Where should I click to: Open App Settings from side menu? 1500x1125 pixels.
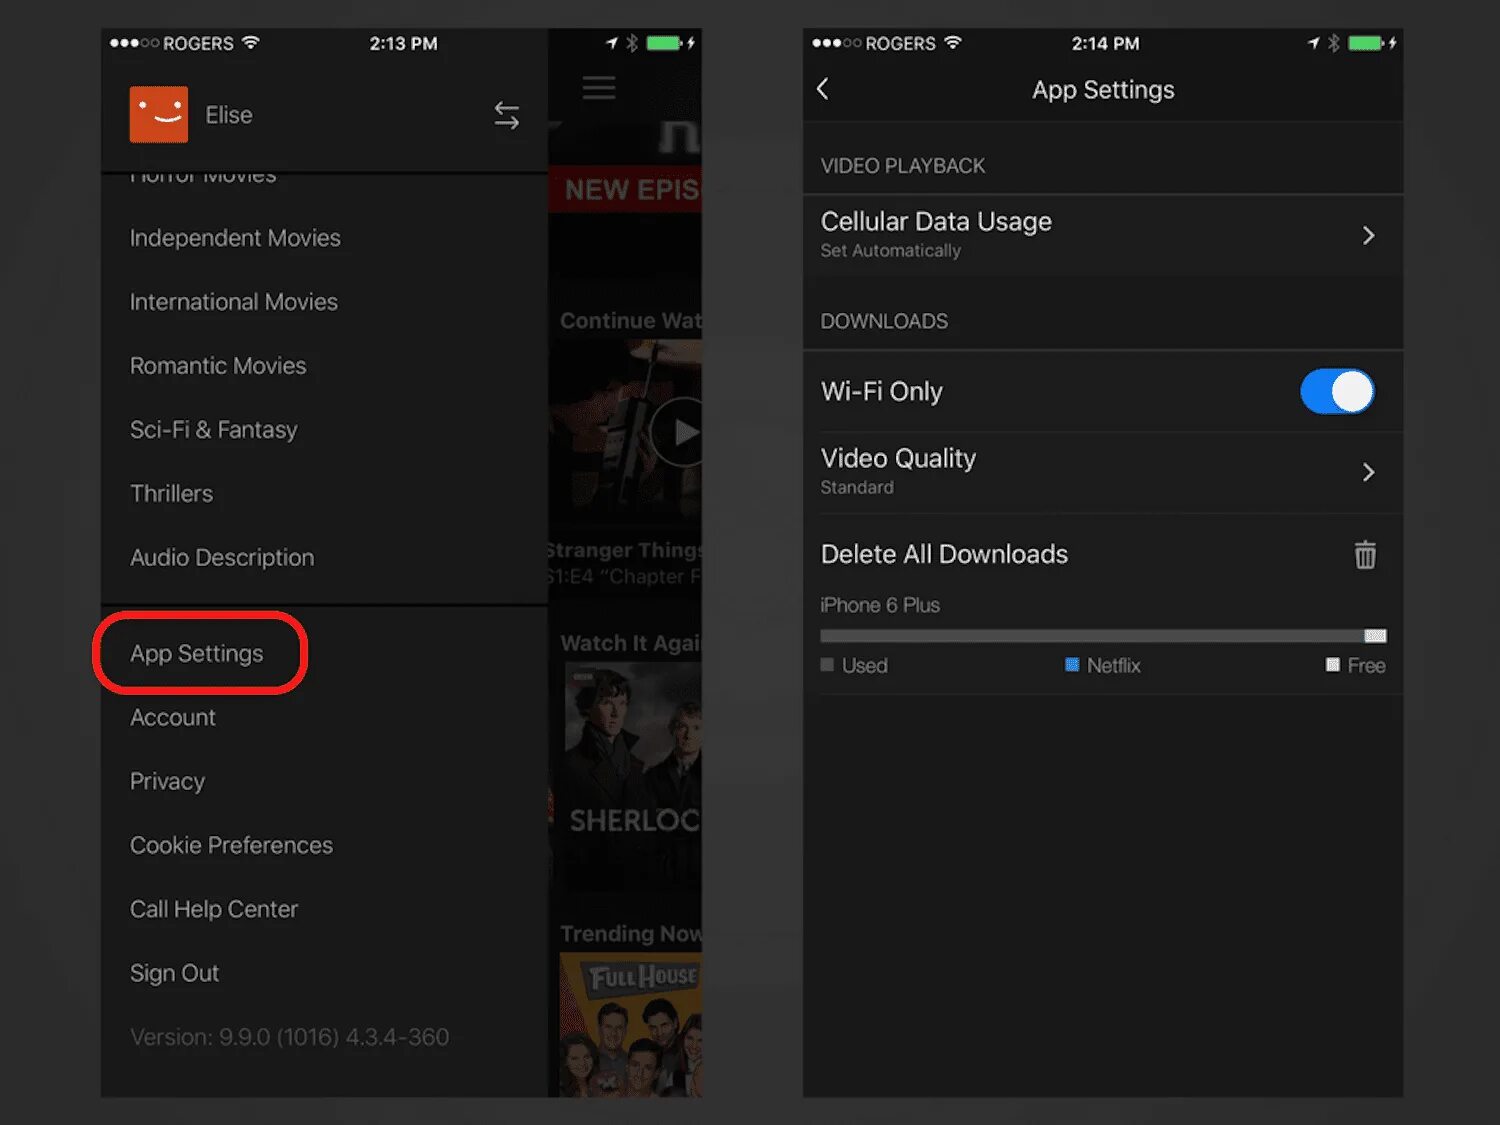point(197,654)
